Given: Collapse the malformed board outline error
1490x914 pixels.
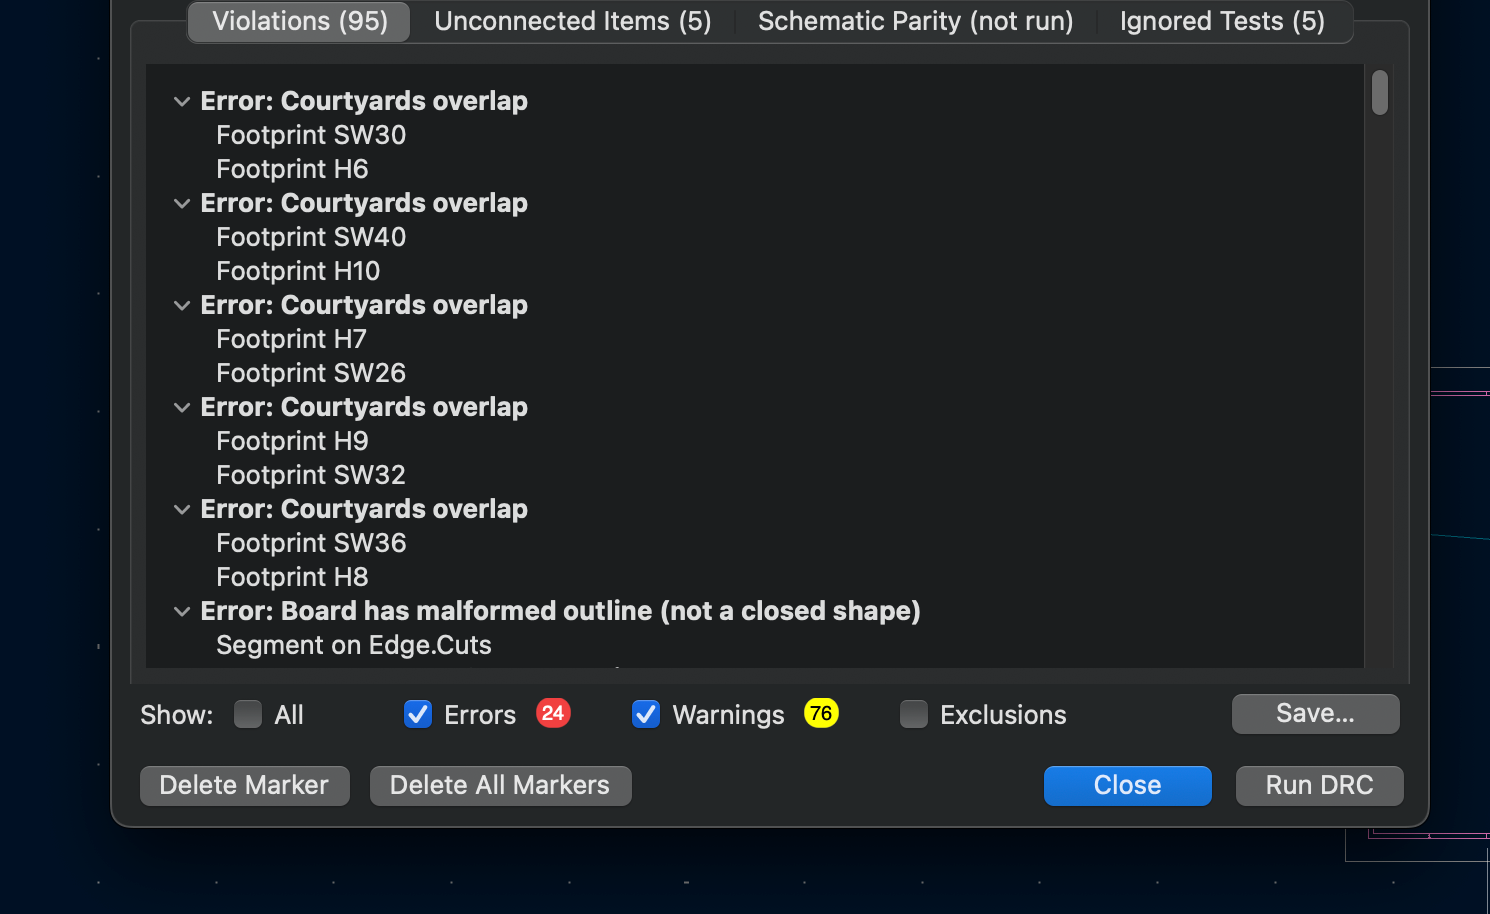Looking at the screenshot, I should click(182, 612).
